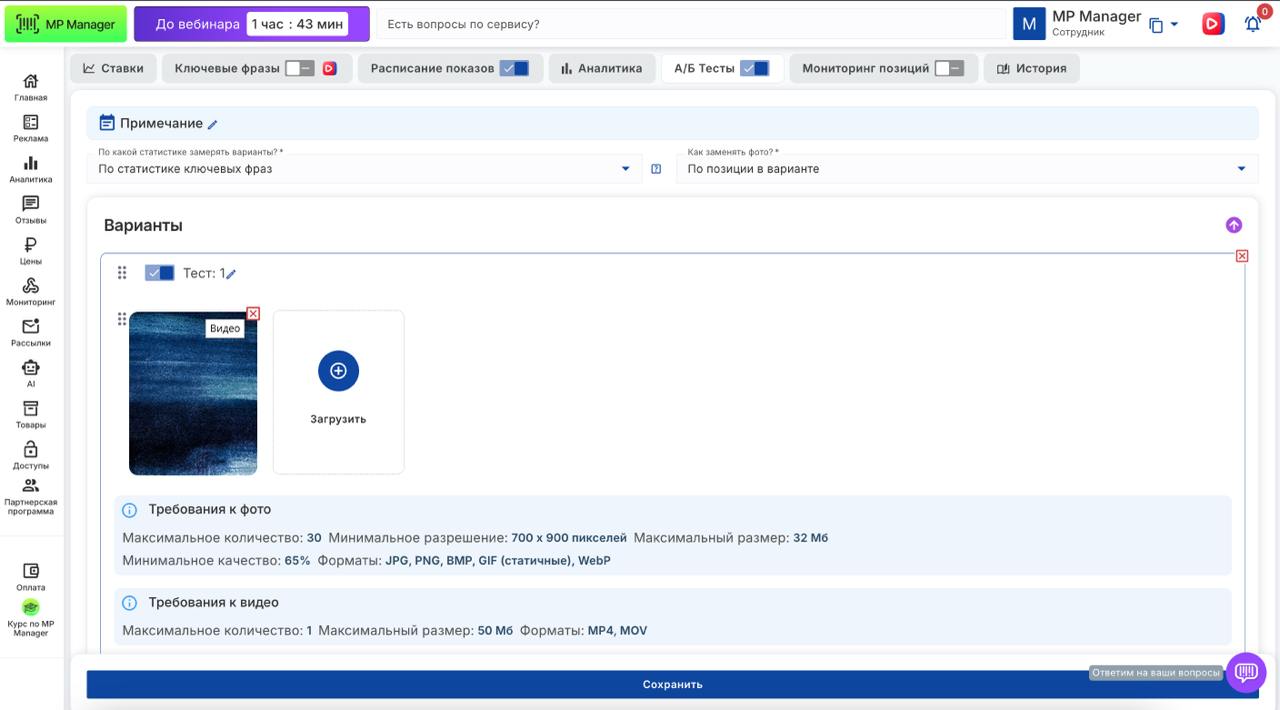Viewport: 1280px width, 710px height.
Task: Remove the video thumbnail with red X
Action: pos(253,314)
